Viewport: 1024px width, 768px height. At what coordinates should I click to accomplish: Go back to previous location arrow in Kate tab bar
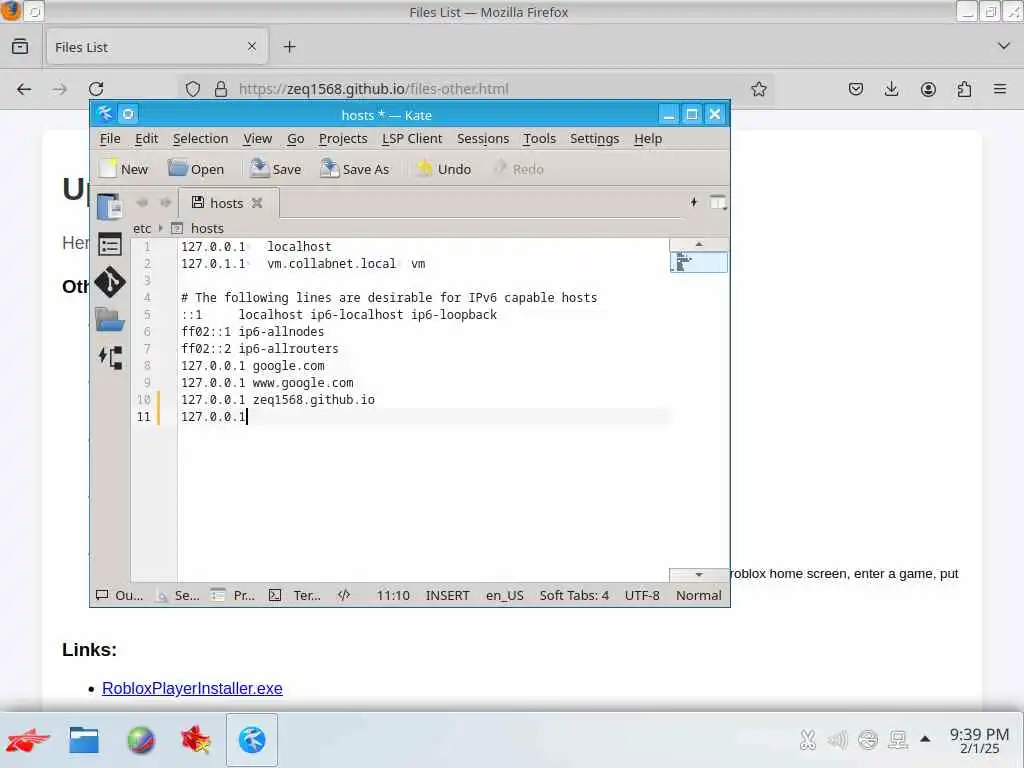[142, 203]
